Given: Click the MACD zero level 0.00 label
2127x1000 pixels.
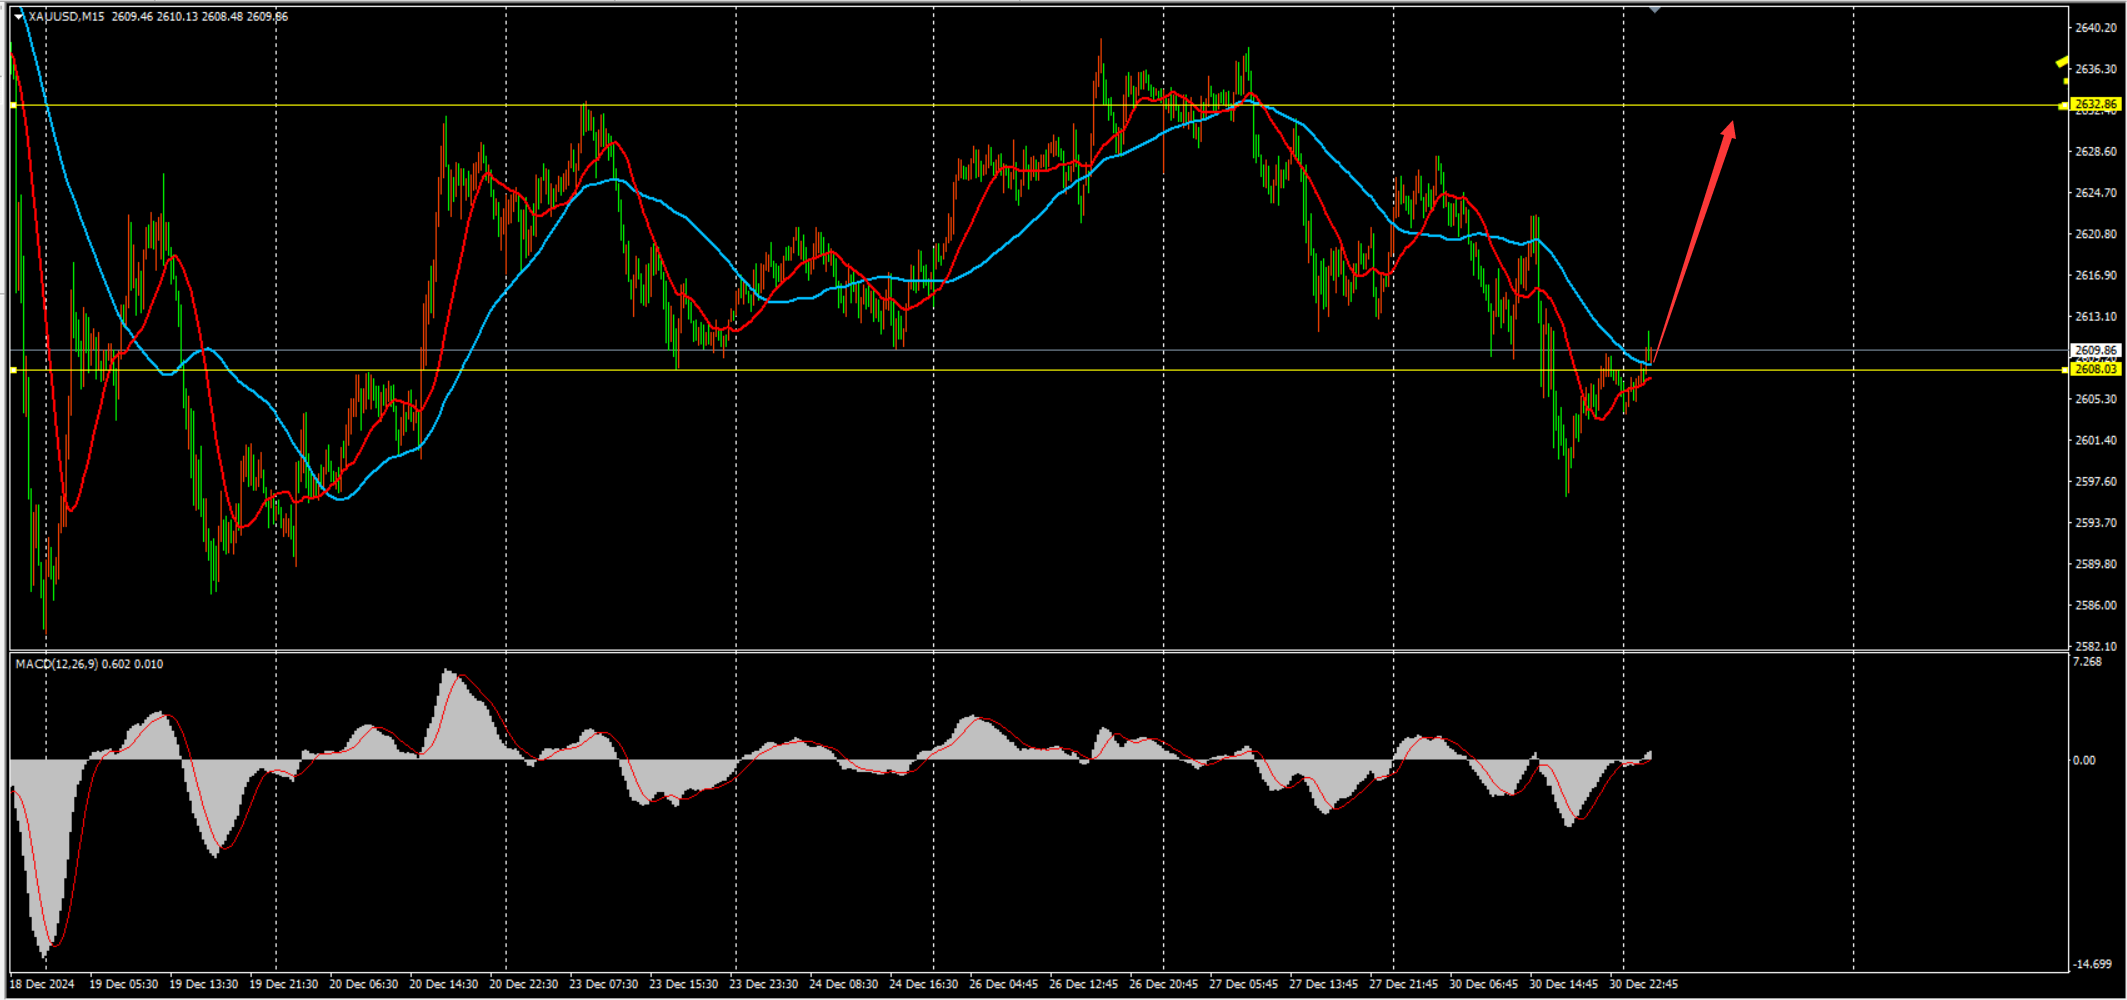Looking at the screenshot, I should click(2084, 761).
